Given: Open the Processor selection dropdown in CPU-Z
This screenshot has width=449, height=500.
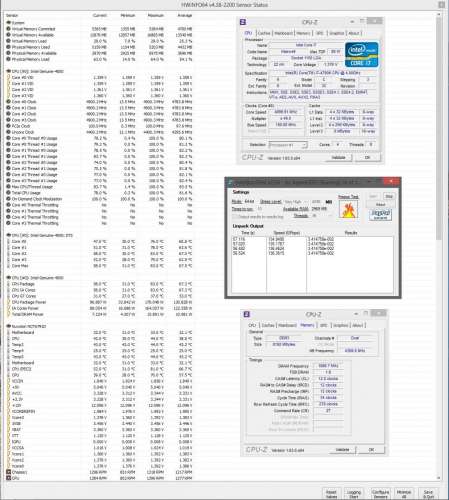Looking at the screenshot, I should point(288,145).
